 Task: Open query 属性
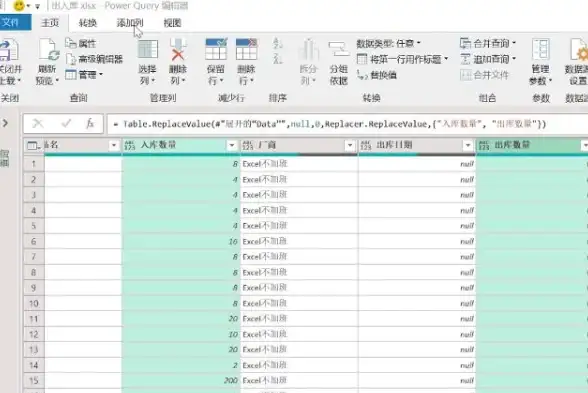[x=81, y=44]
